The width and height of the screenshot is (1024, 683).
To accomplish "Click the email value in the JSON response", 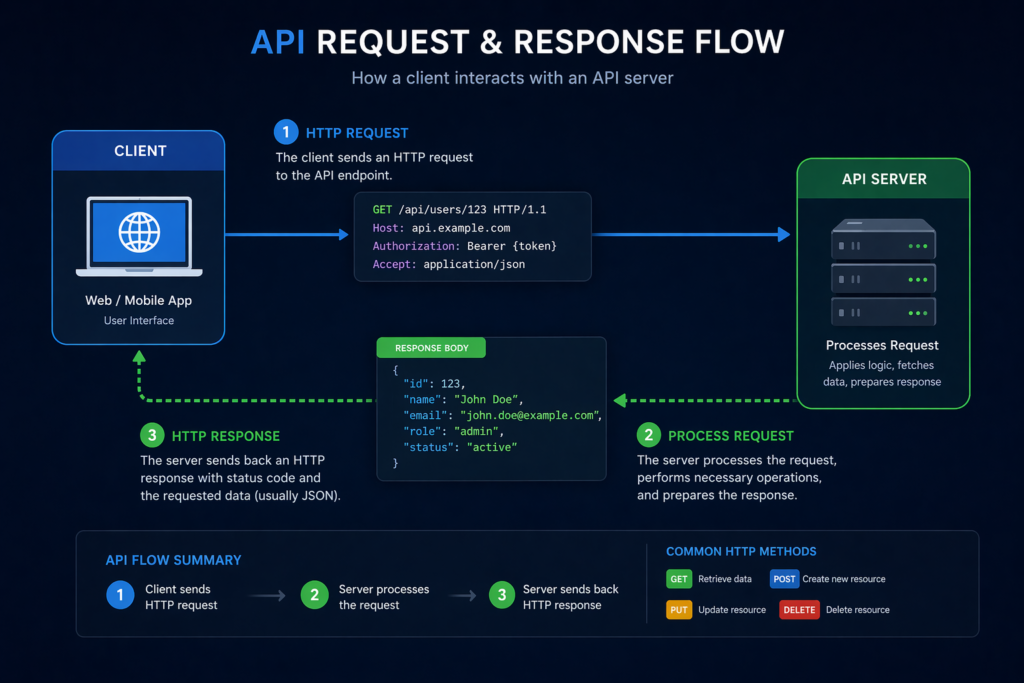I will click(x=529, y=415).
